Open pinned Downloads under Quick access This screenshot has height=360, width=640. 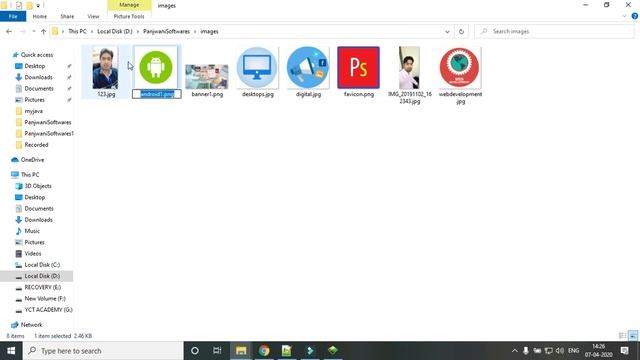(x=38, y=77)
